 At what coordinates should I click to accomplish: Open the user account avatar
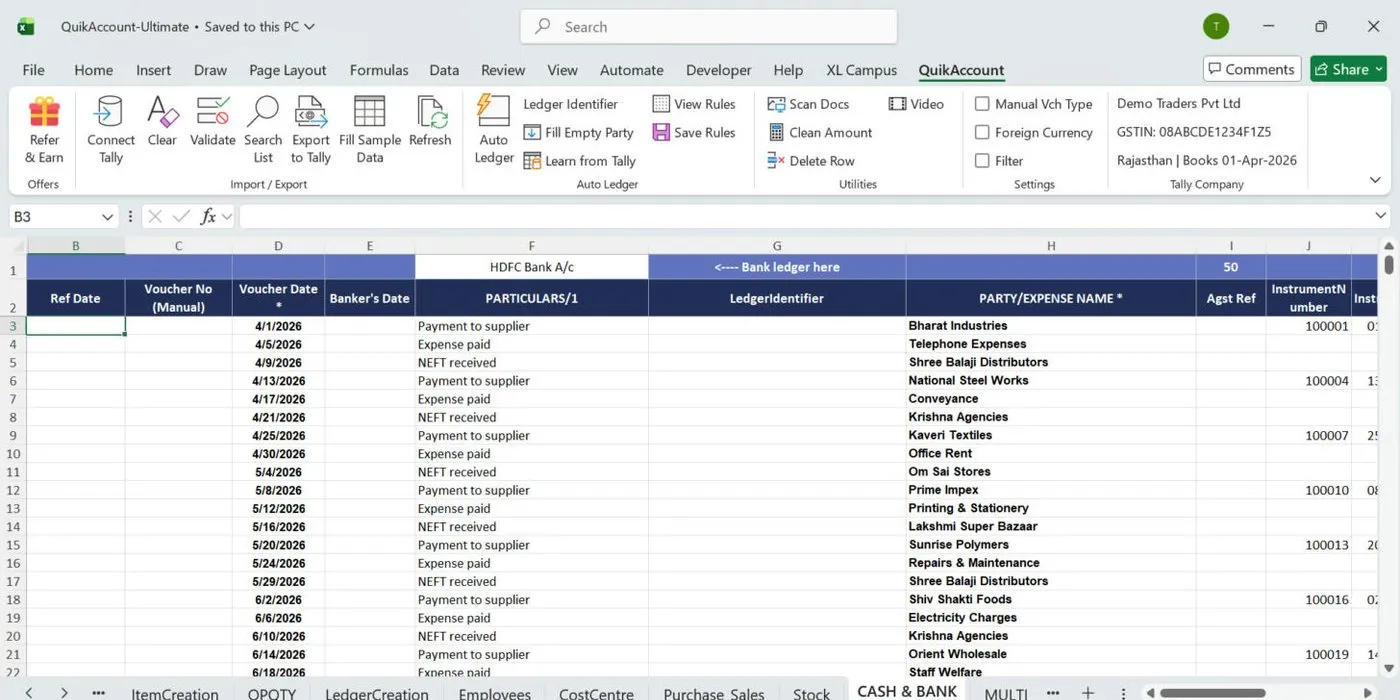(1216, 27)
